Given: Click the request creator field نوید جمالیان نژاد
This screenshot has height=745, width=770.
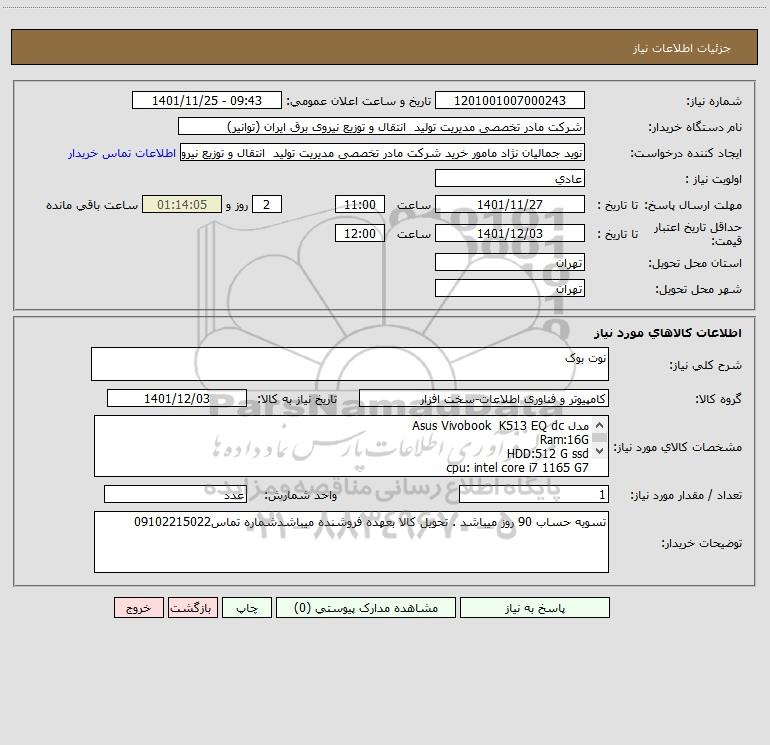Looking at the screenshot, I should pyautogui.click(x=382, y=153).
